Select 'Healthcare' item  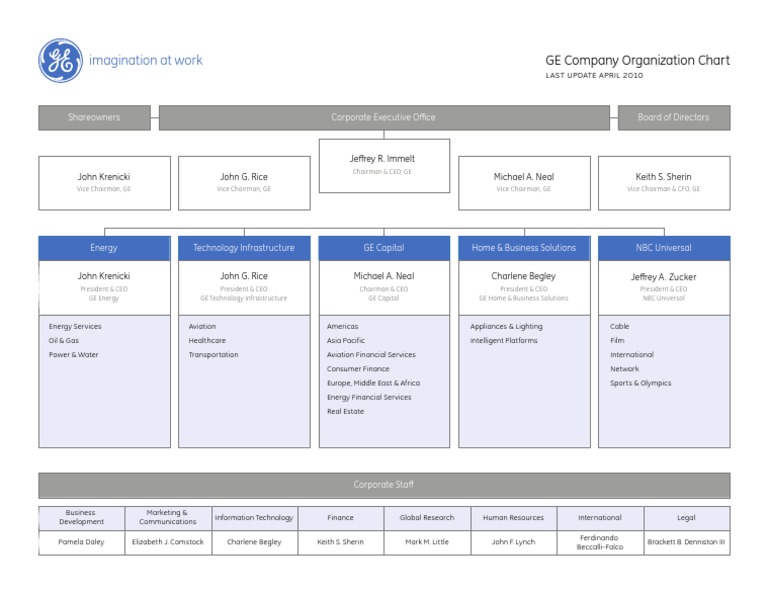[207, 341]
